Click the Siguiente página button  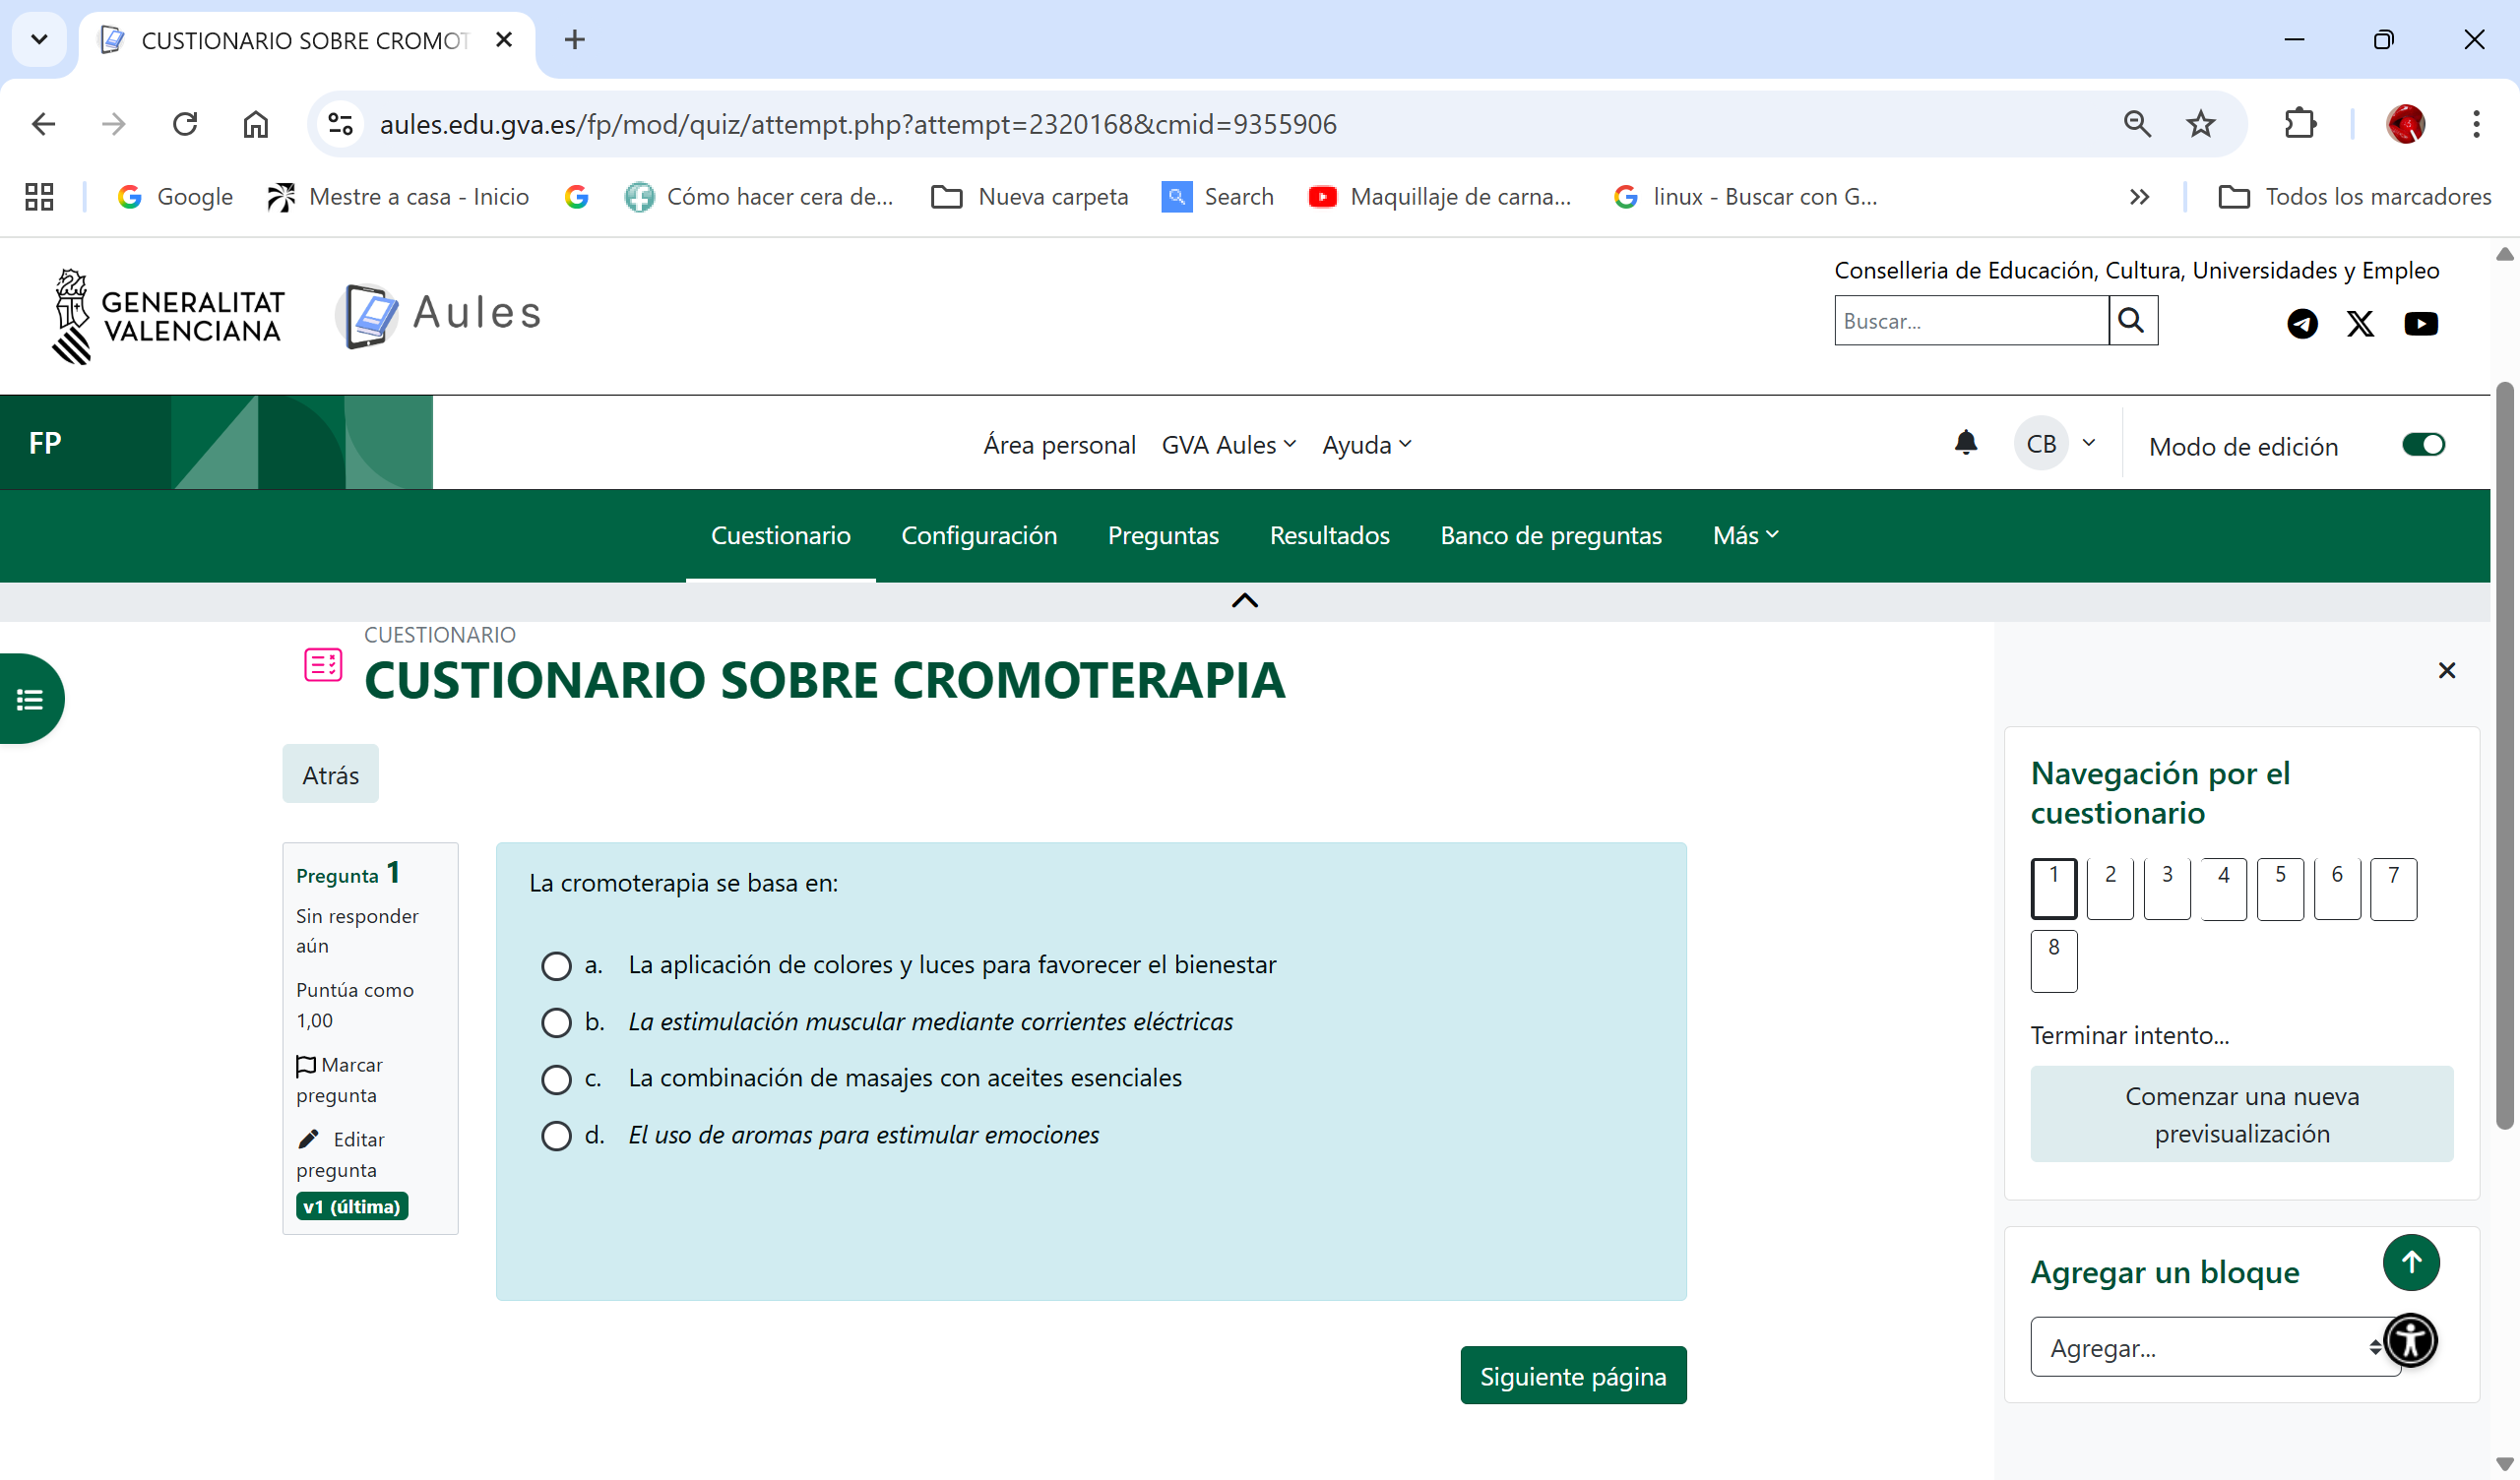(x=1572, y=1376)
